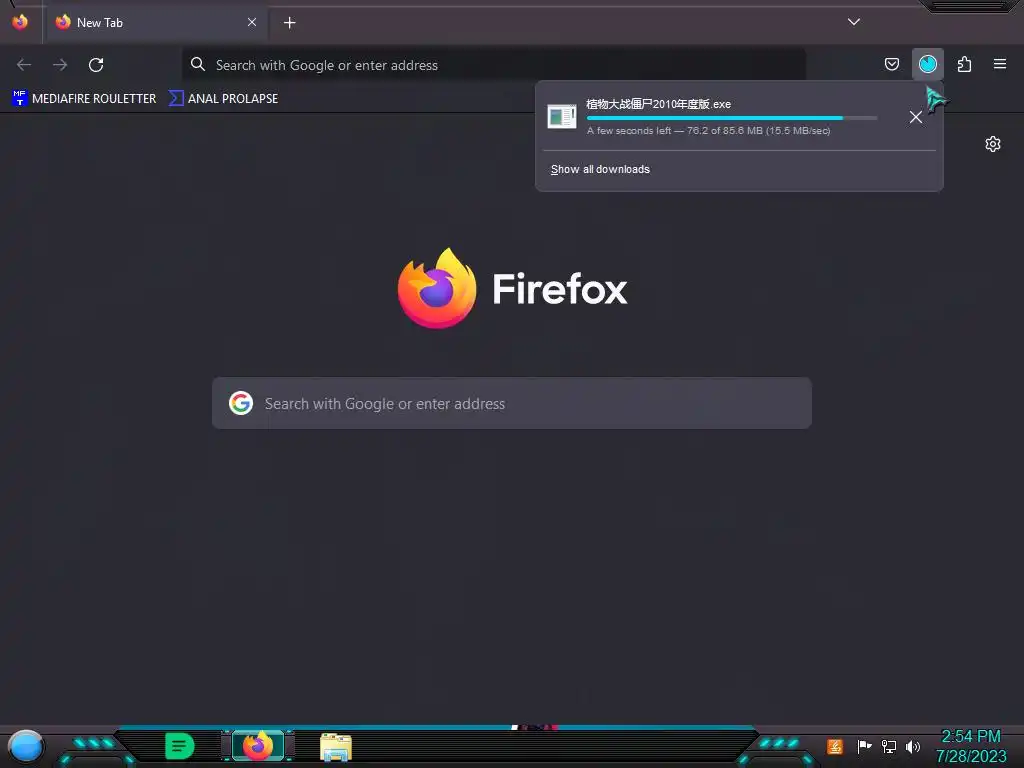Toggle the Downloads panel toolbar button

(x=928, y=64)
